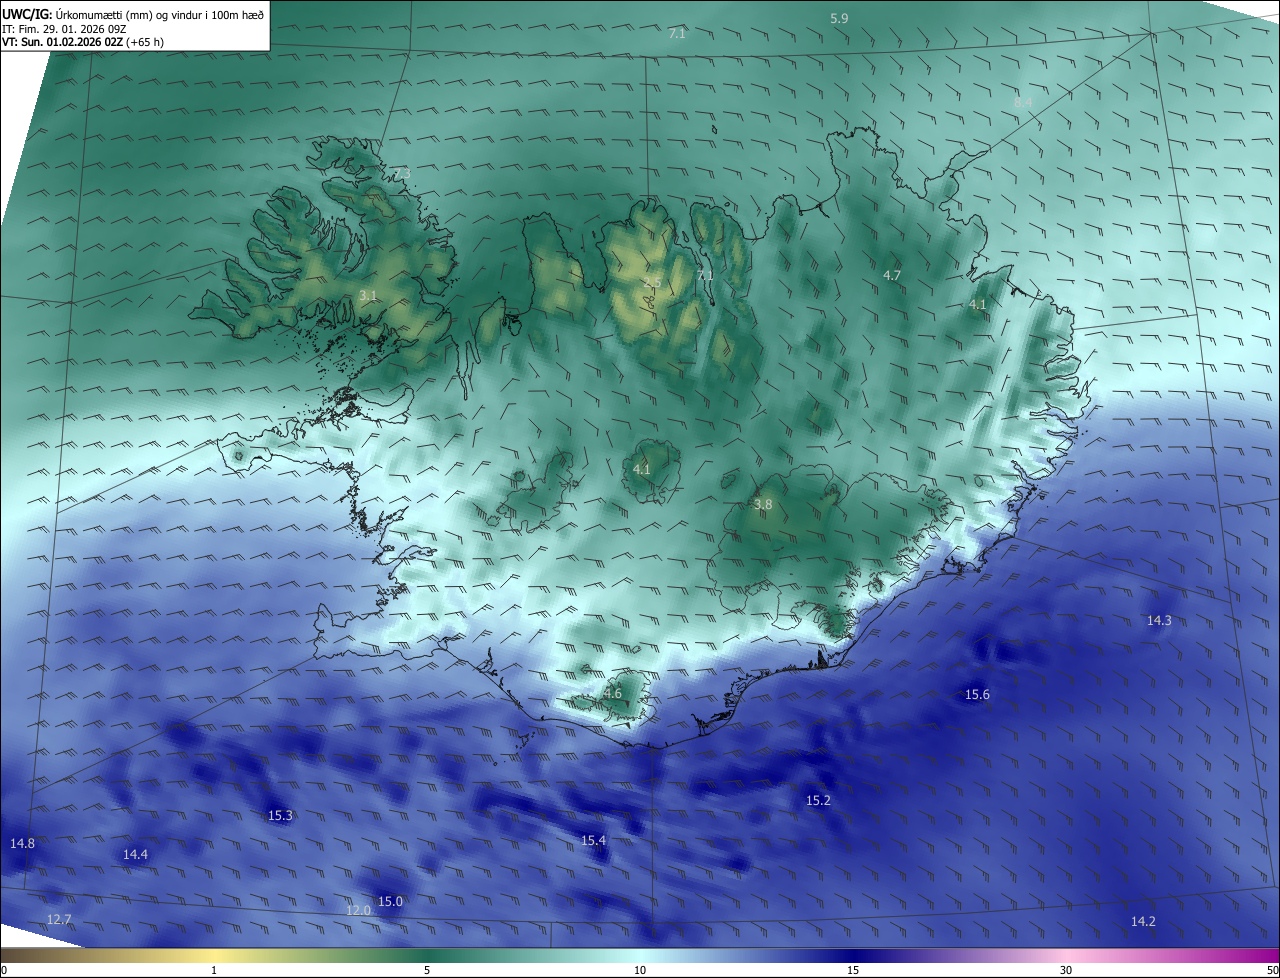
Task: Click the 15.2 value label over the sea
Action: 818,800
